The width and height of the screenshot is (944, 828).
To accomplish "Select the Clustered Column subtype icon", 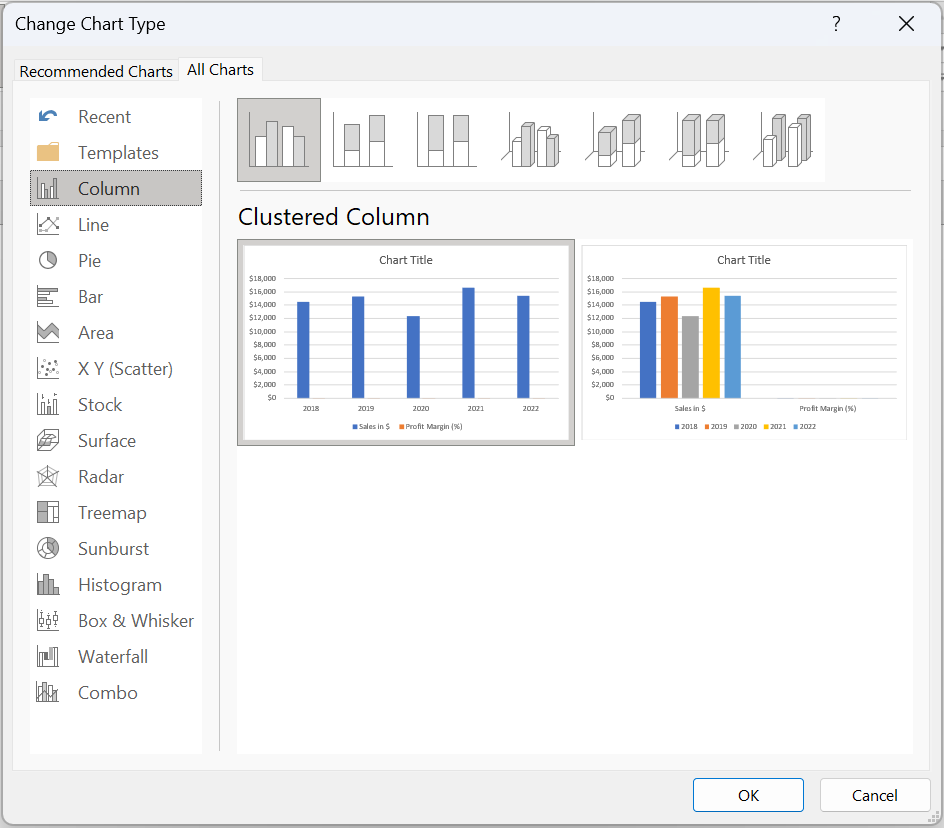I will point(278,139).
